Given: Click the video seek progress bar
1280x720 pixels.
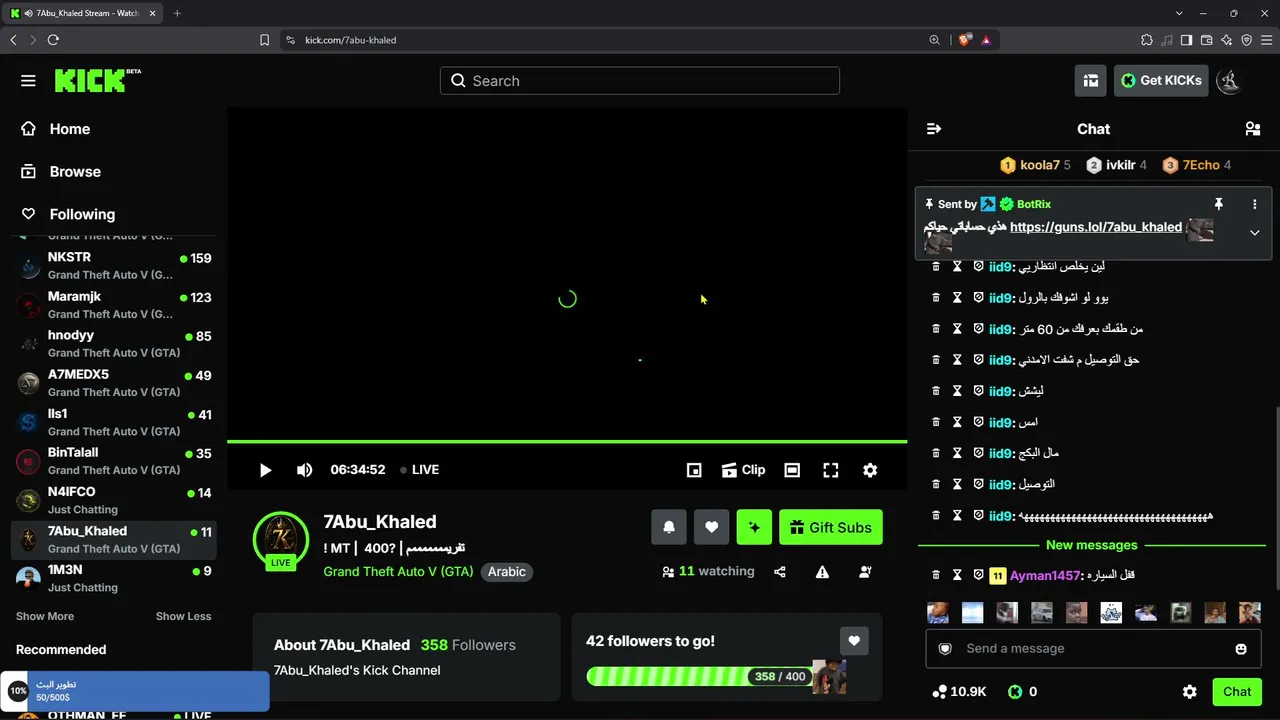Looking at the screenshot, I should 567,441.
